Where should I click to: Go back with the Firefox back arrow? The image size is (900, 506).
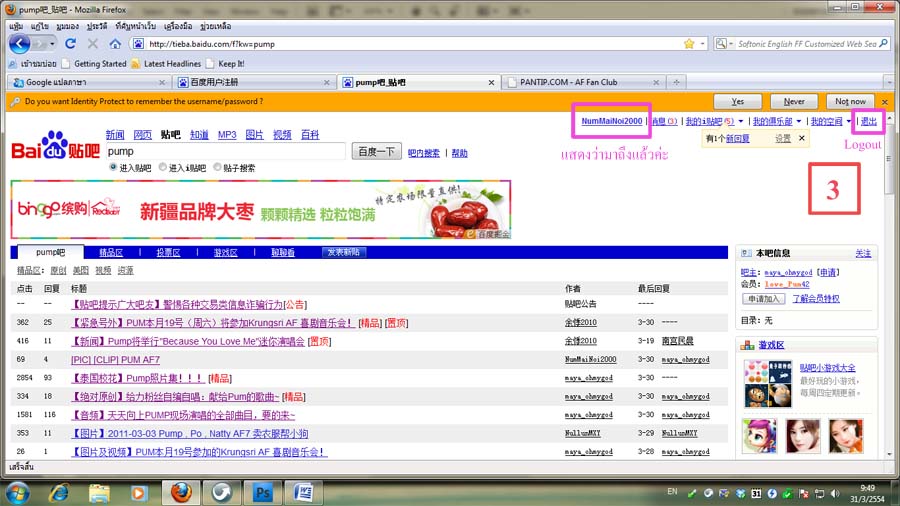coord(20,44)
